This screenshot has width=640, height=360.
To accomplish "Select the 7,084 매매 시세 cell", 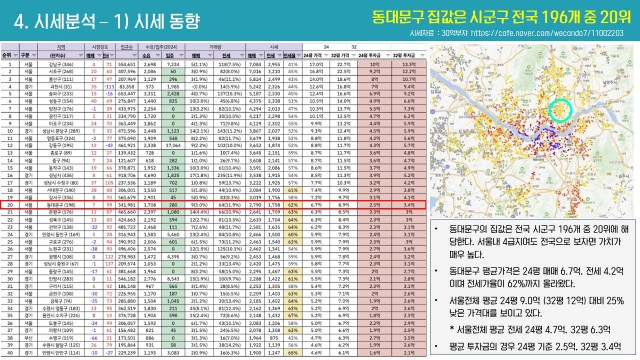I will (x=255, y=64).
